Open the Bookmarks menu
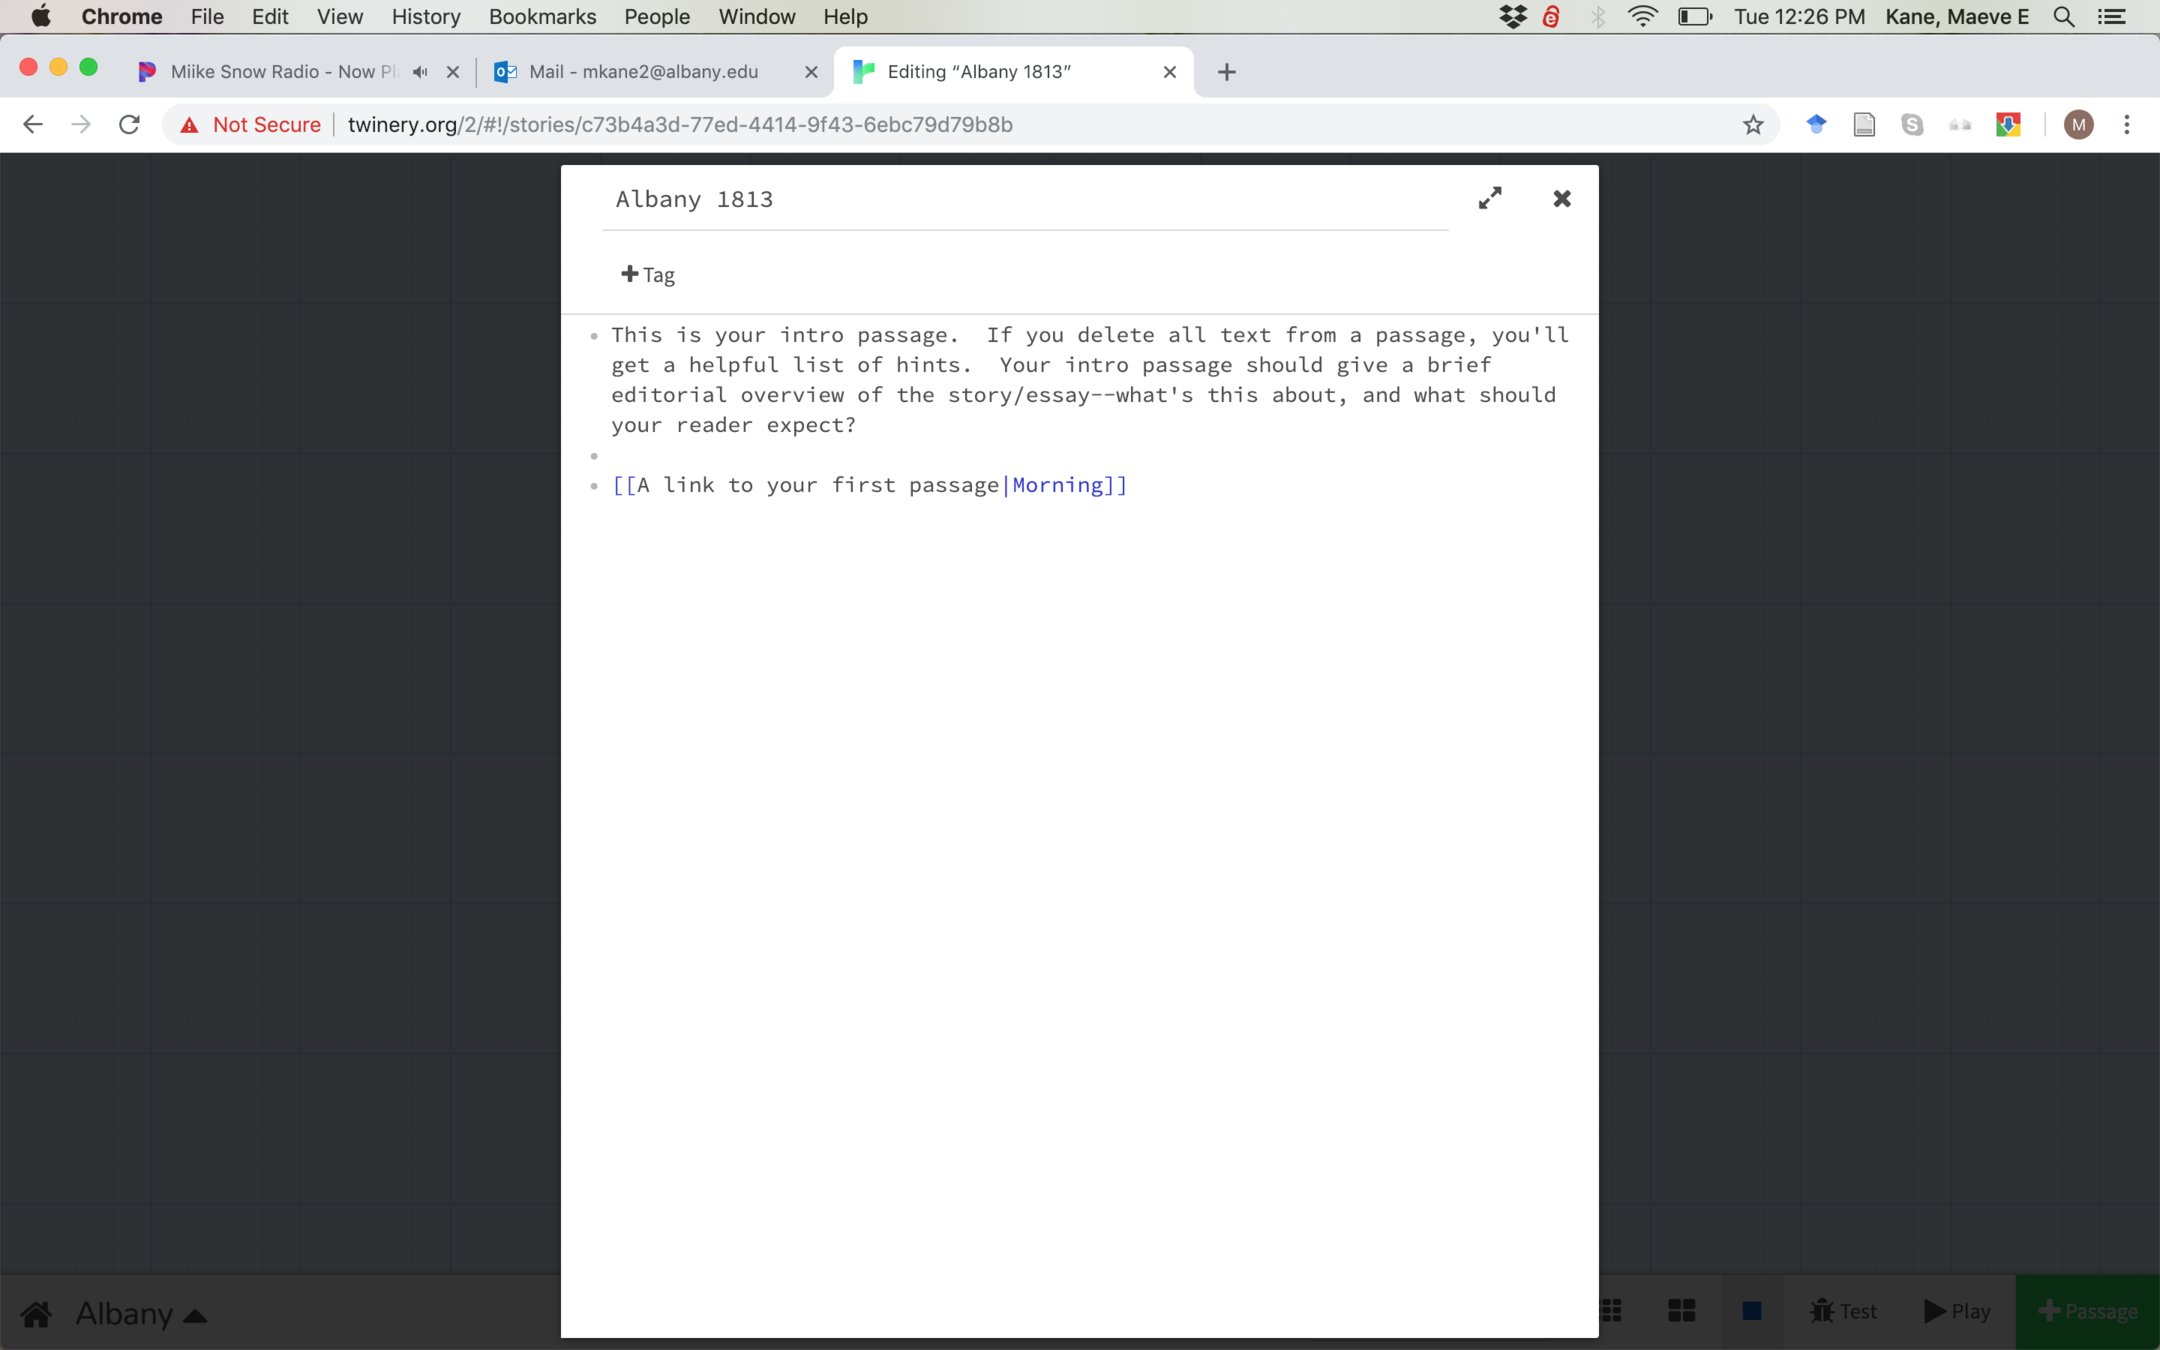 (542, 17)
